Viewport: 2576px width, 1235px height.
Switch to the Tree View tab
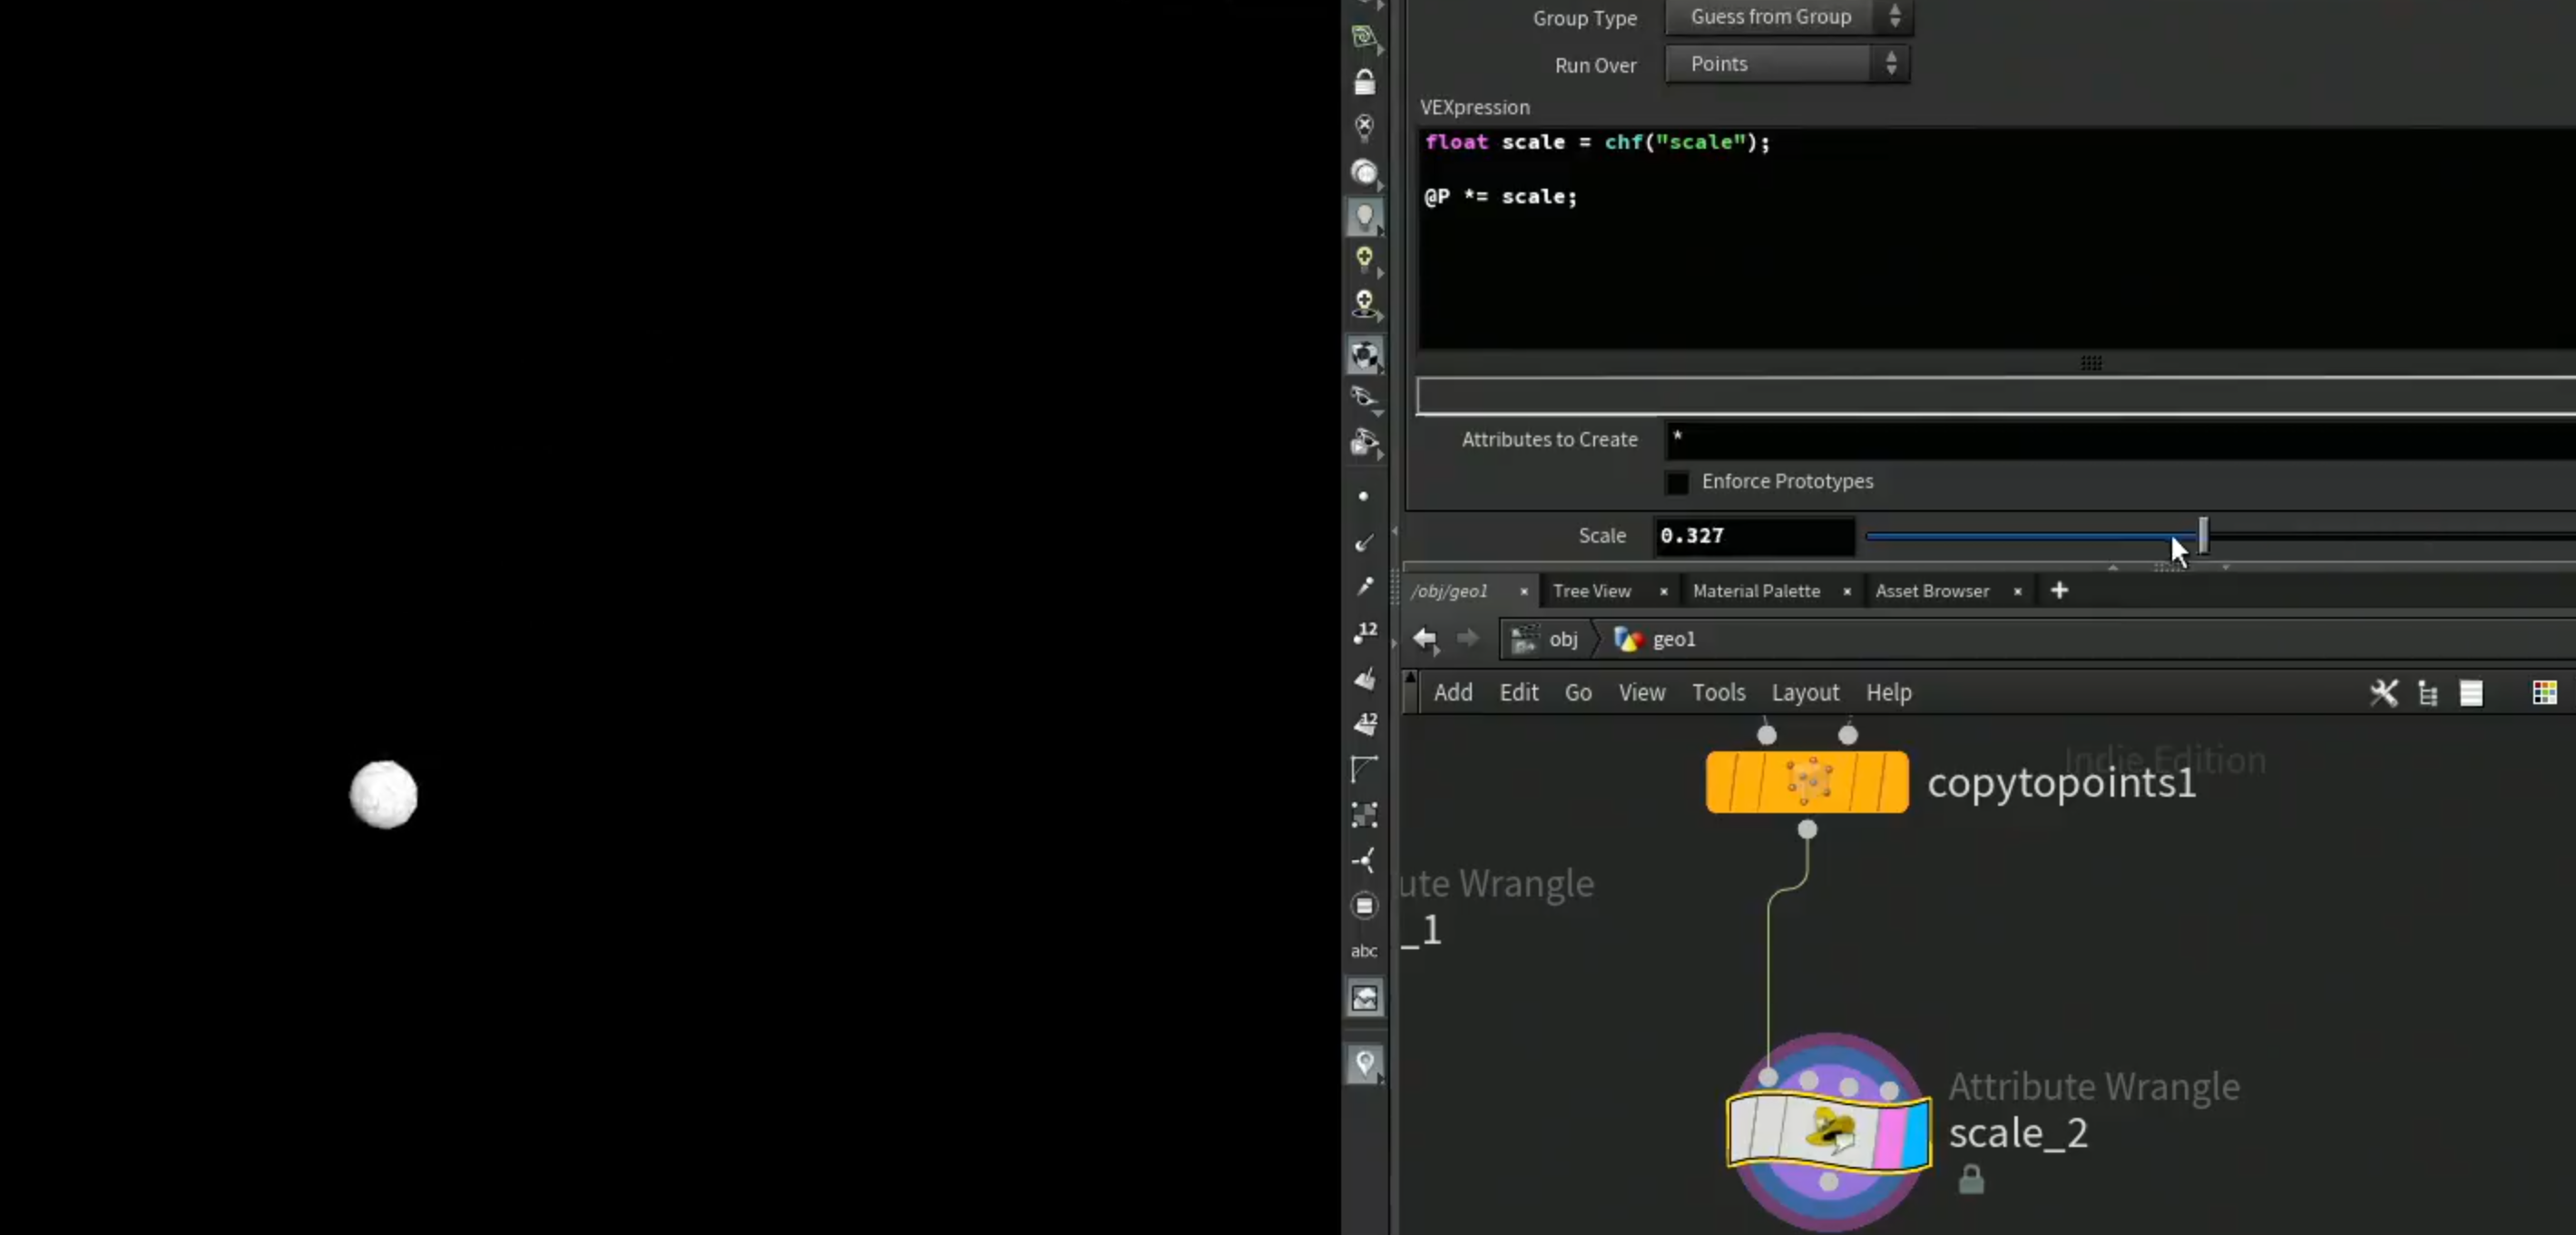coord(1591,591)
